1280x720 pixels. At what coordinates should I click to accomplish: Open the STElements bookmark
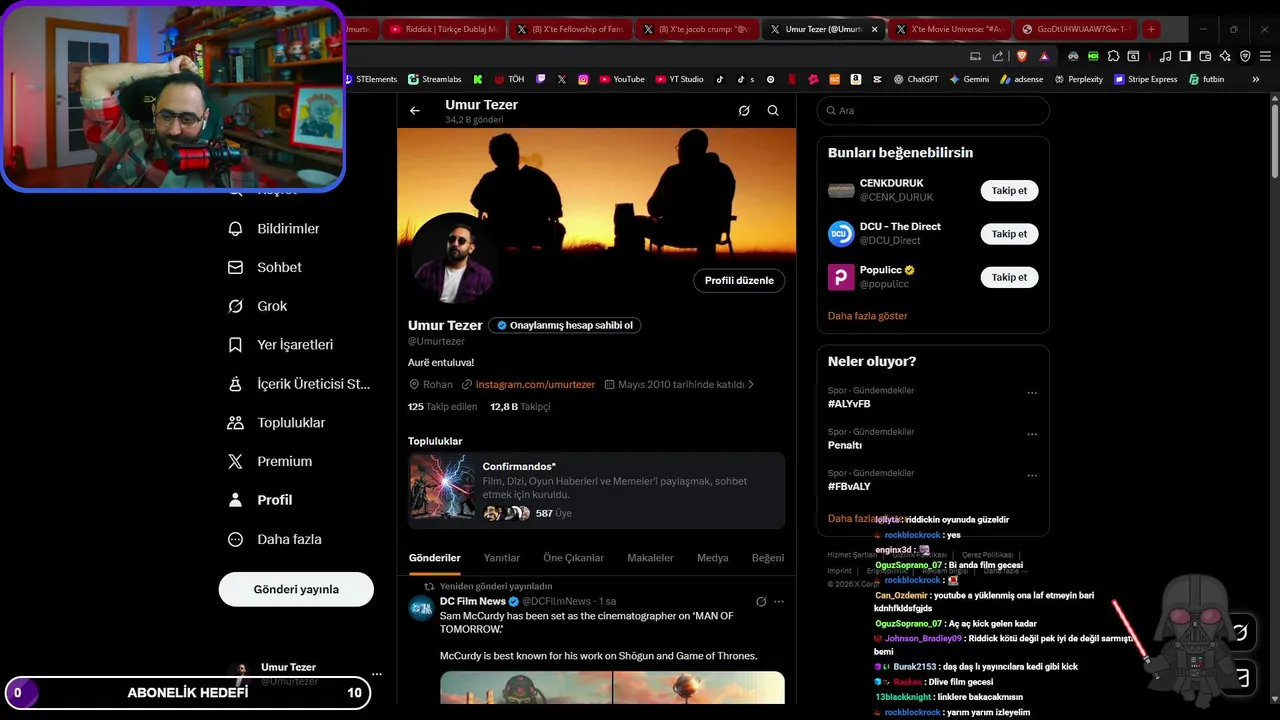371,79
